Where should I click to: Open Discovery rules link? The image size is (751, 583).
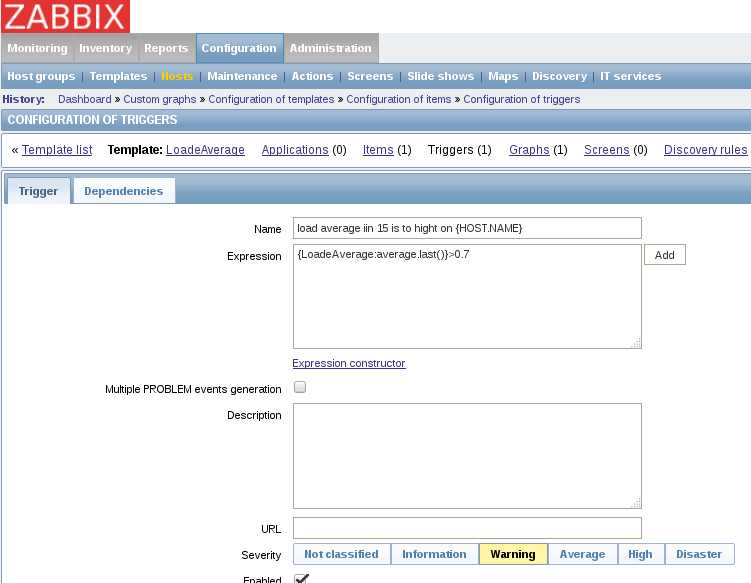[705, 150]
